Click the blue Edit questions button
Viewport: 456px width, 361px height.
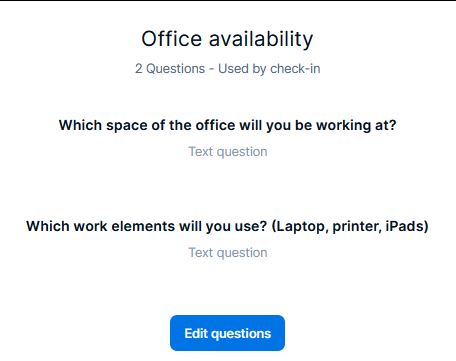tap(227, 333)
